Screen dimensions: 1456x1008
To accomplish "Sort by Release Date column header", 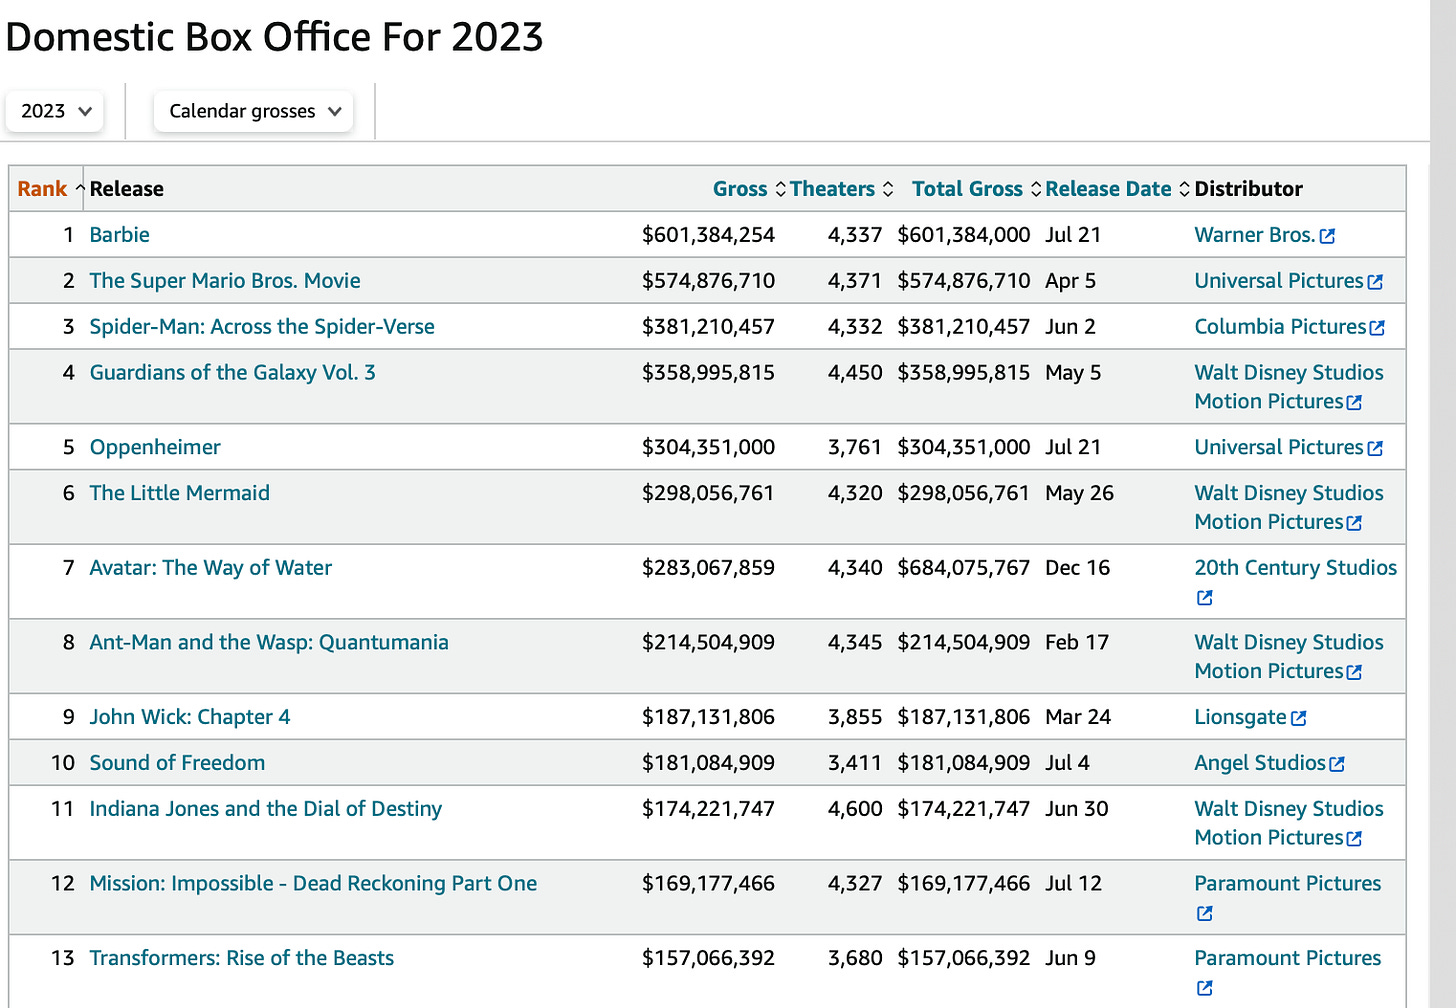I will (1108, 189).
